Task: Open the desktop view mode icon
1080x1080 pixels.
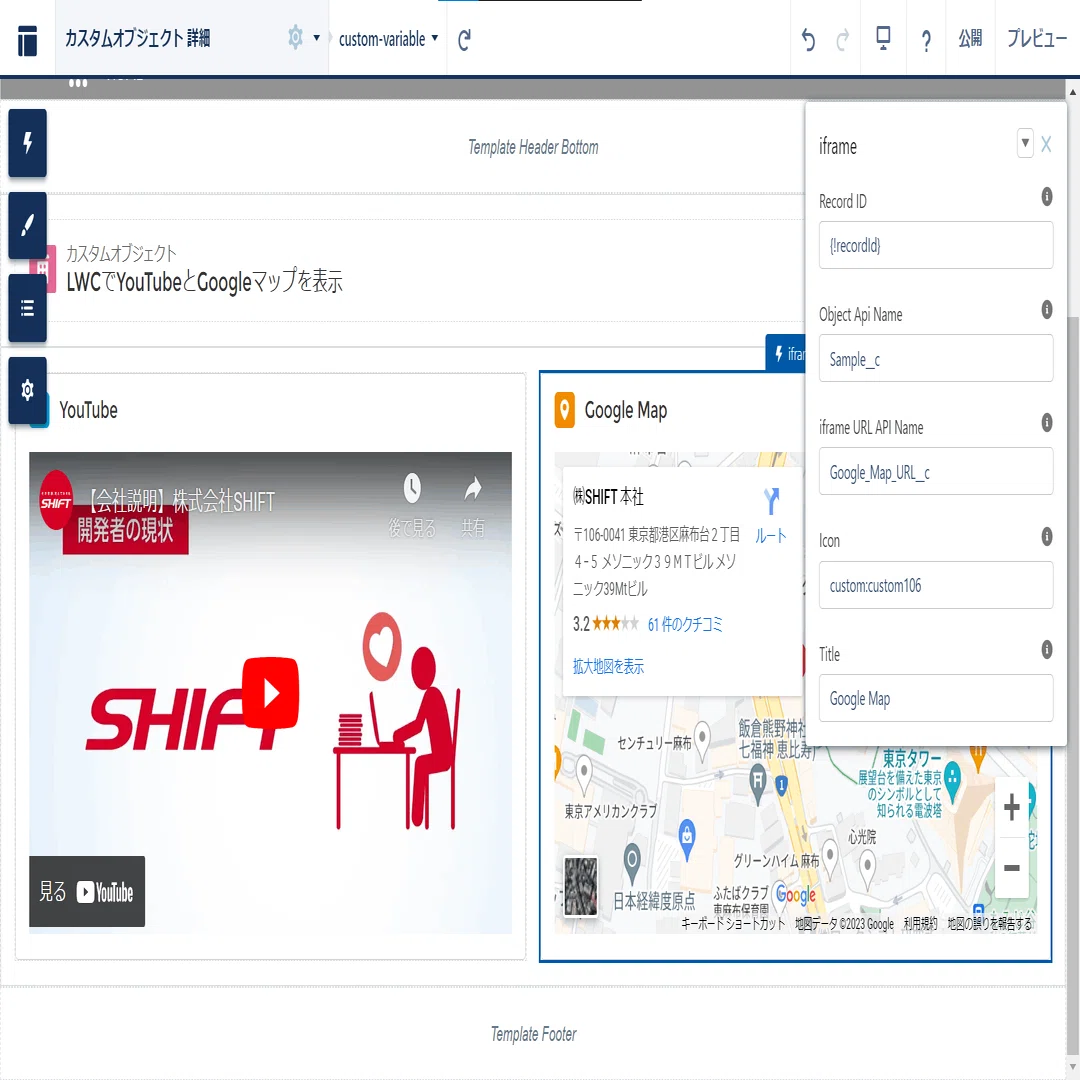Action: click(883, 38)
